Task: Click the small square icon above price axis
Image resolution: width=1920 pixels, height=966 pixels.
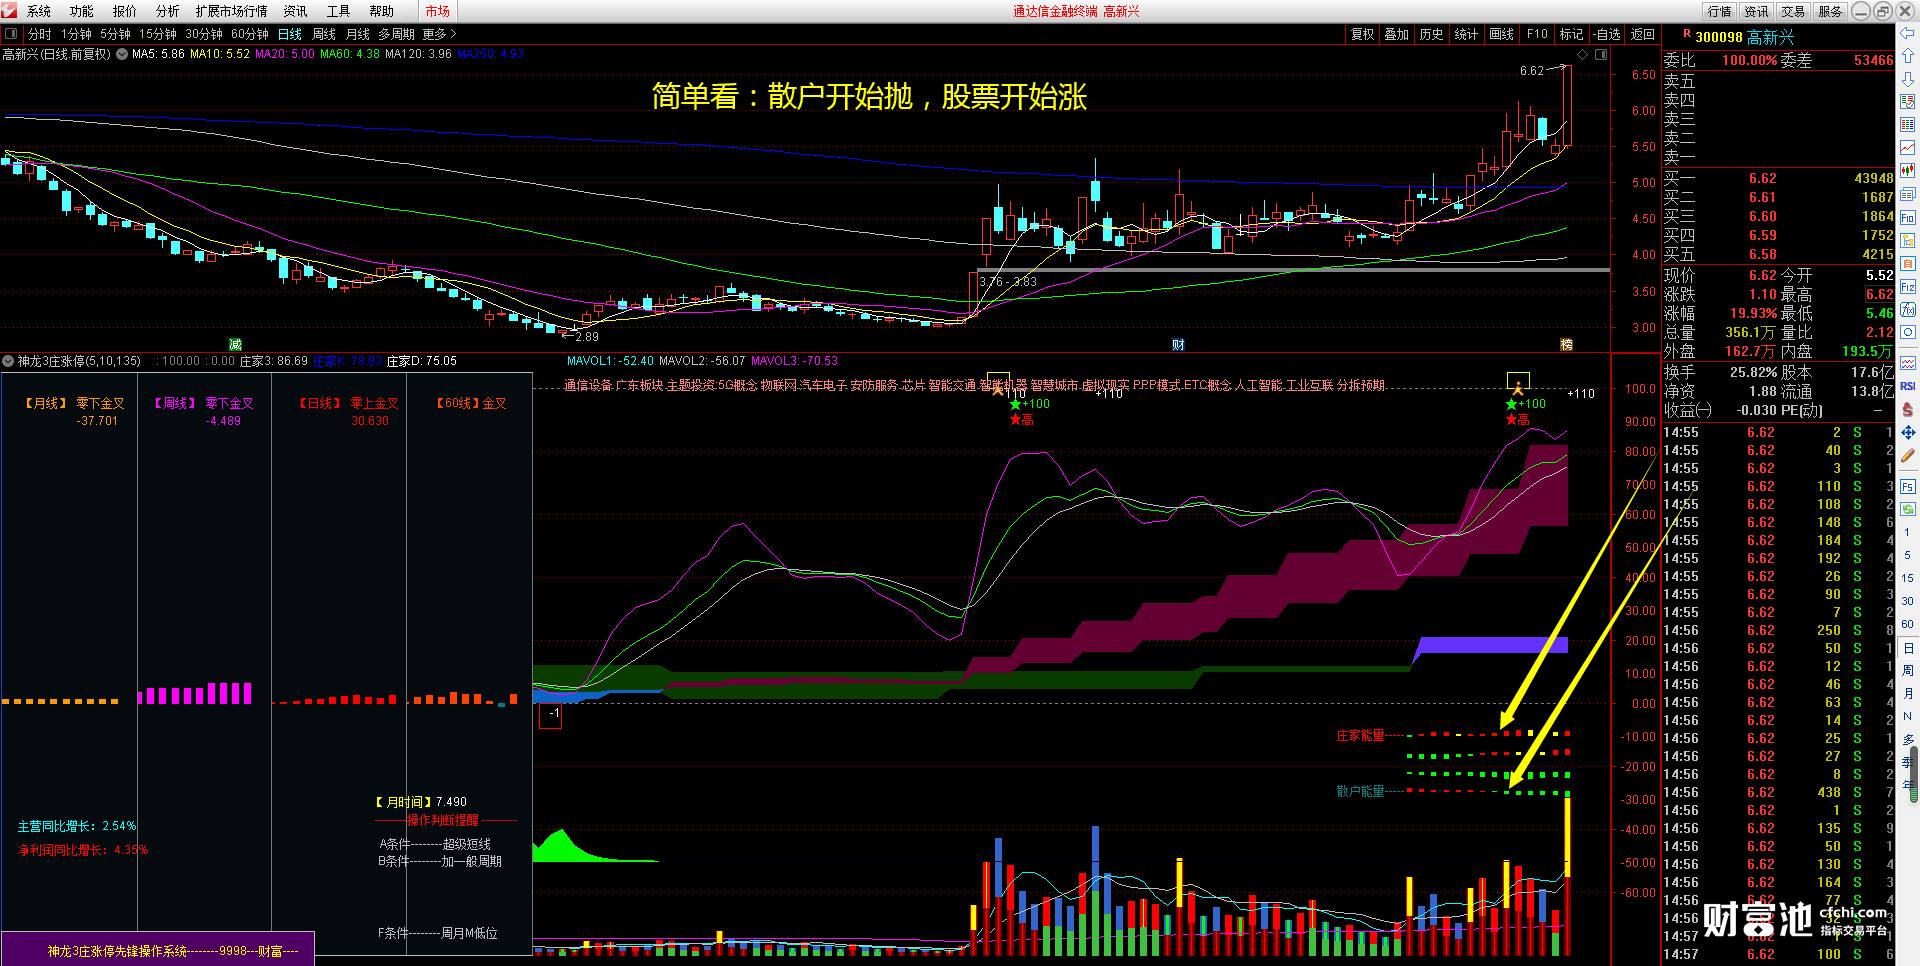Action: pos(1601,54)
